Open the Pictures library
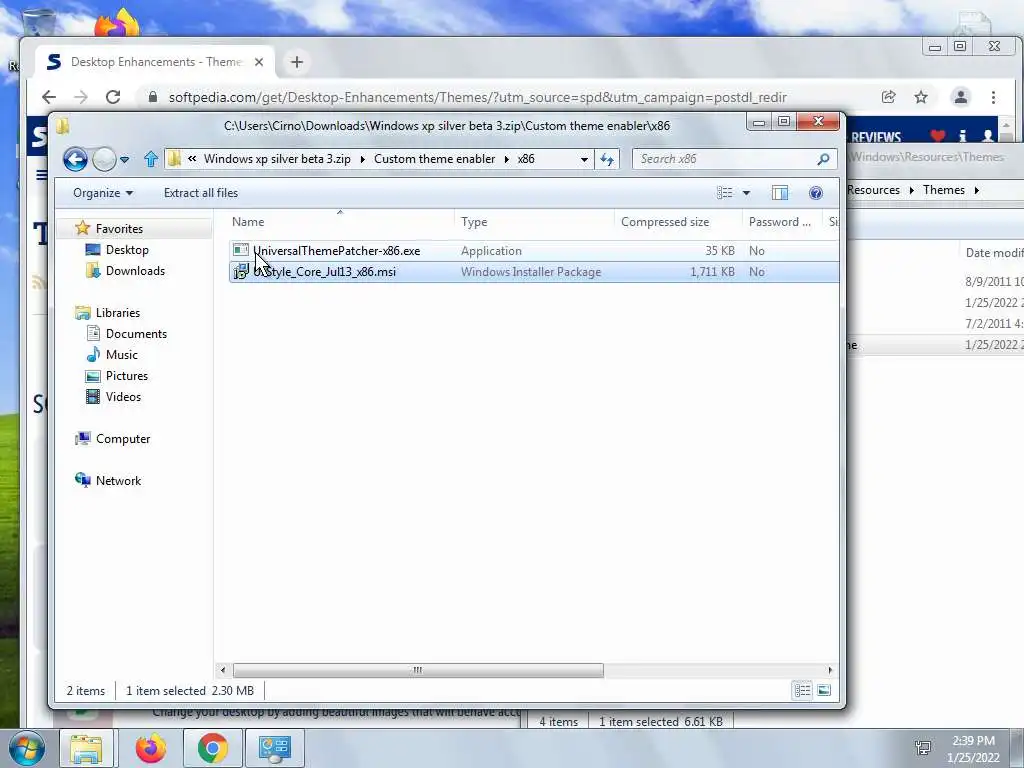1024x768 pixels. click(127, 376)
